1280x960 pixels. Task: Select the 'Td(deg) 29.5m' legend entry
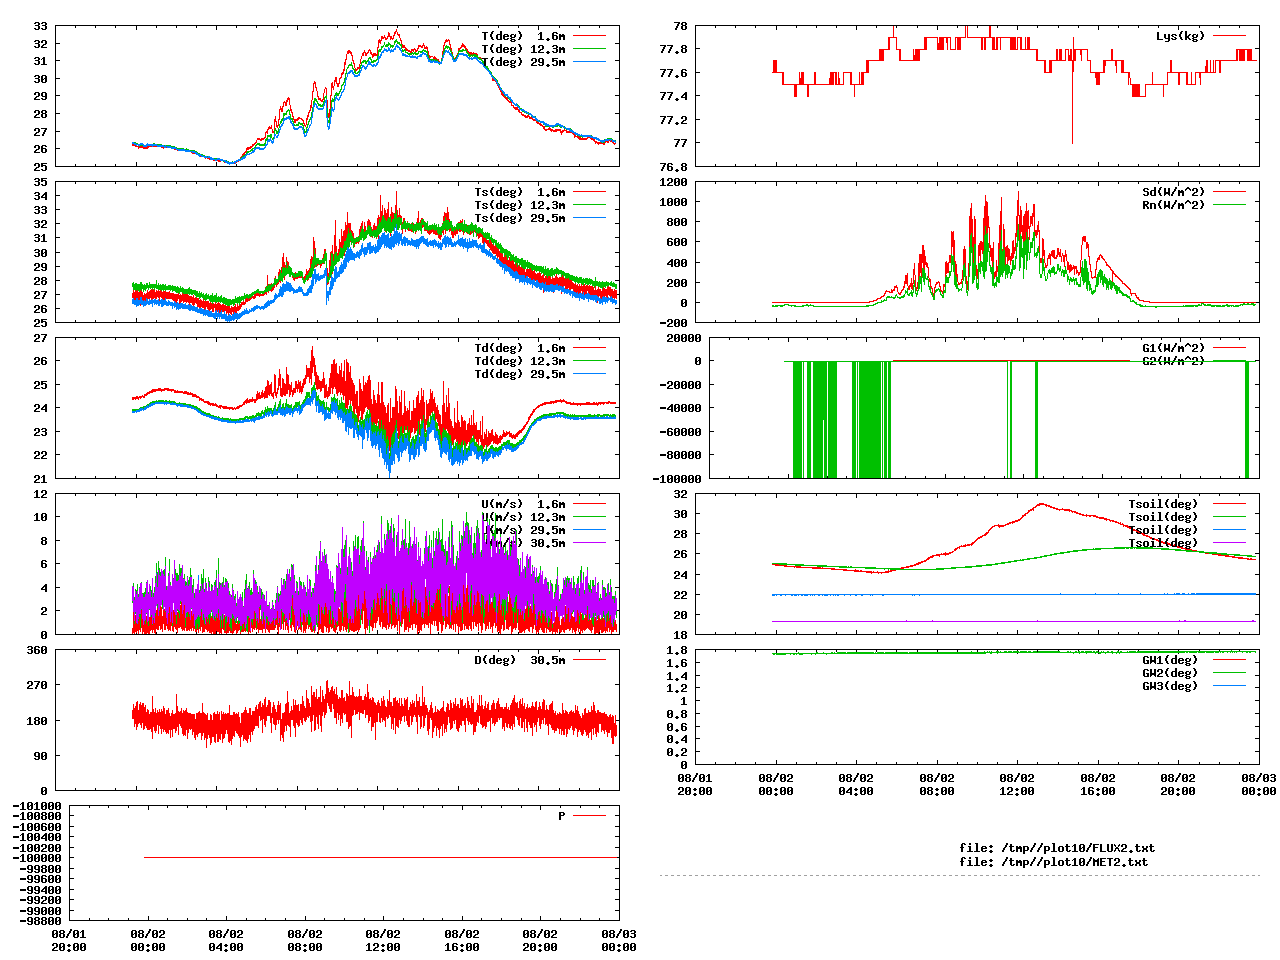(540, 374)
